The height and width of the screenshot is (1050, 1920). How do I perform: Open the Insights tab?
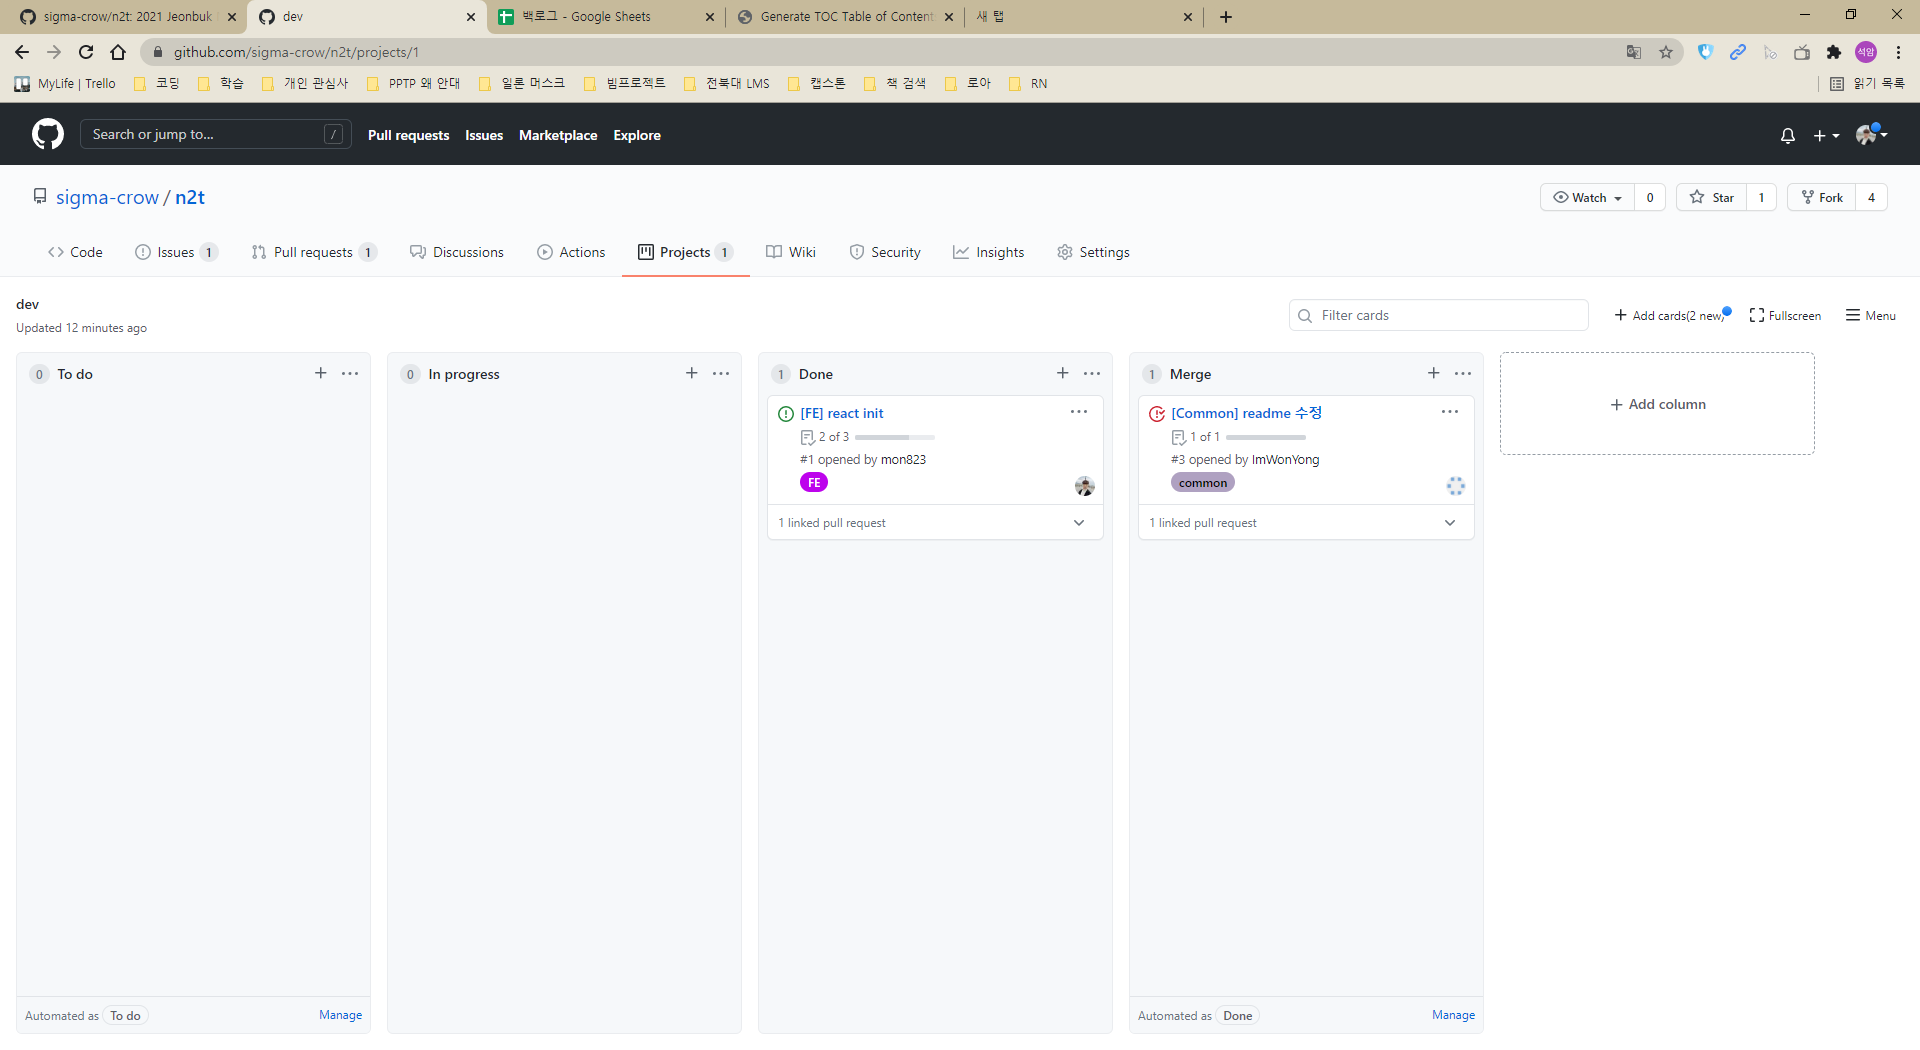[x=988, y=252]
